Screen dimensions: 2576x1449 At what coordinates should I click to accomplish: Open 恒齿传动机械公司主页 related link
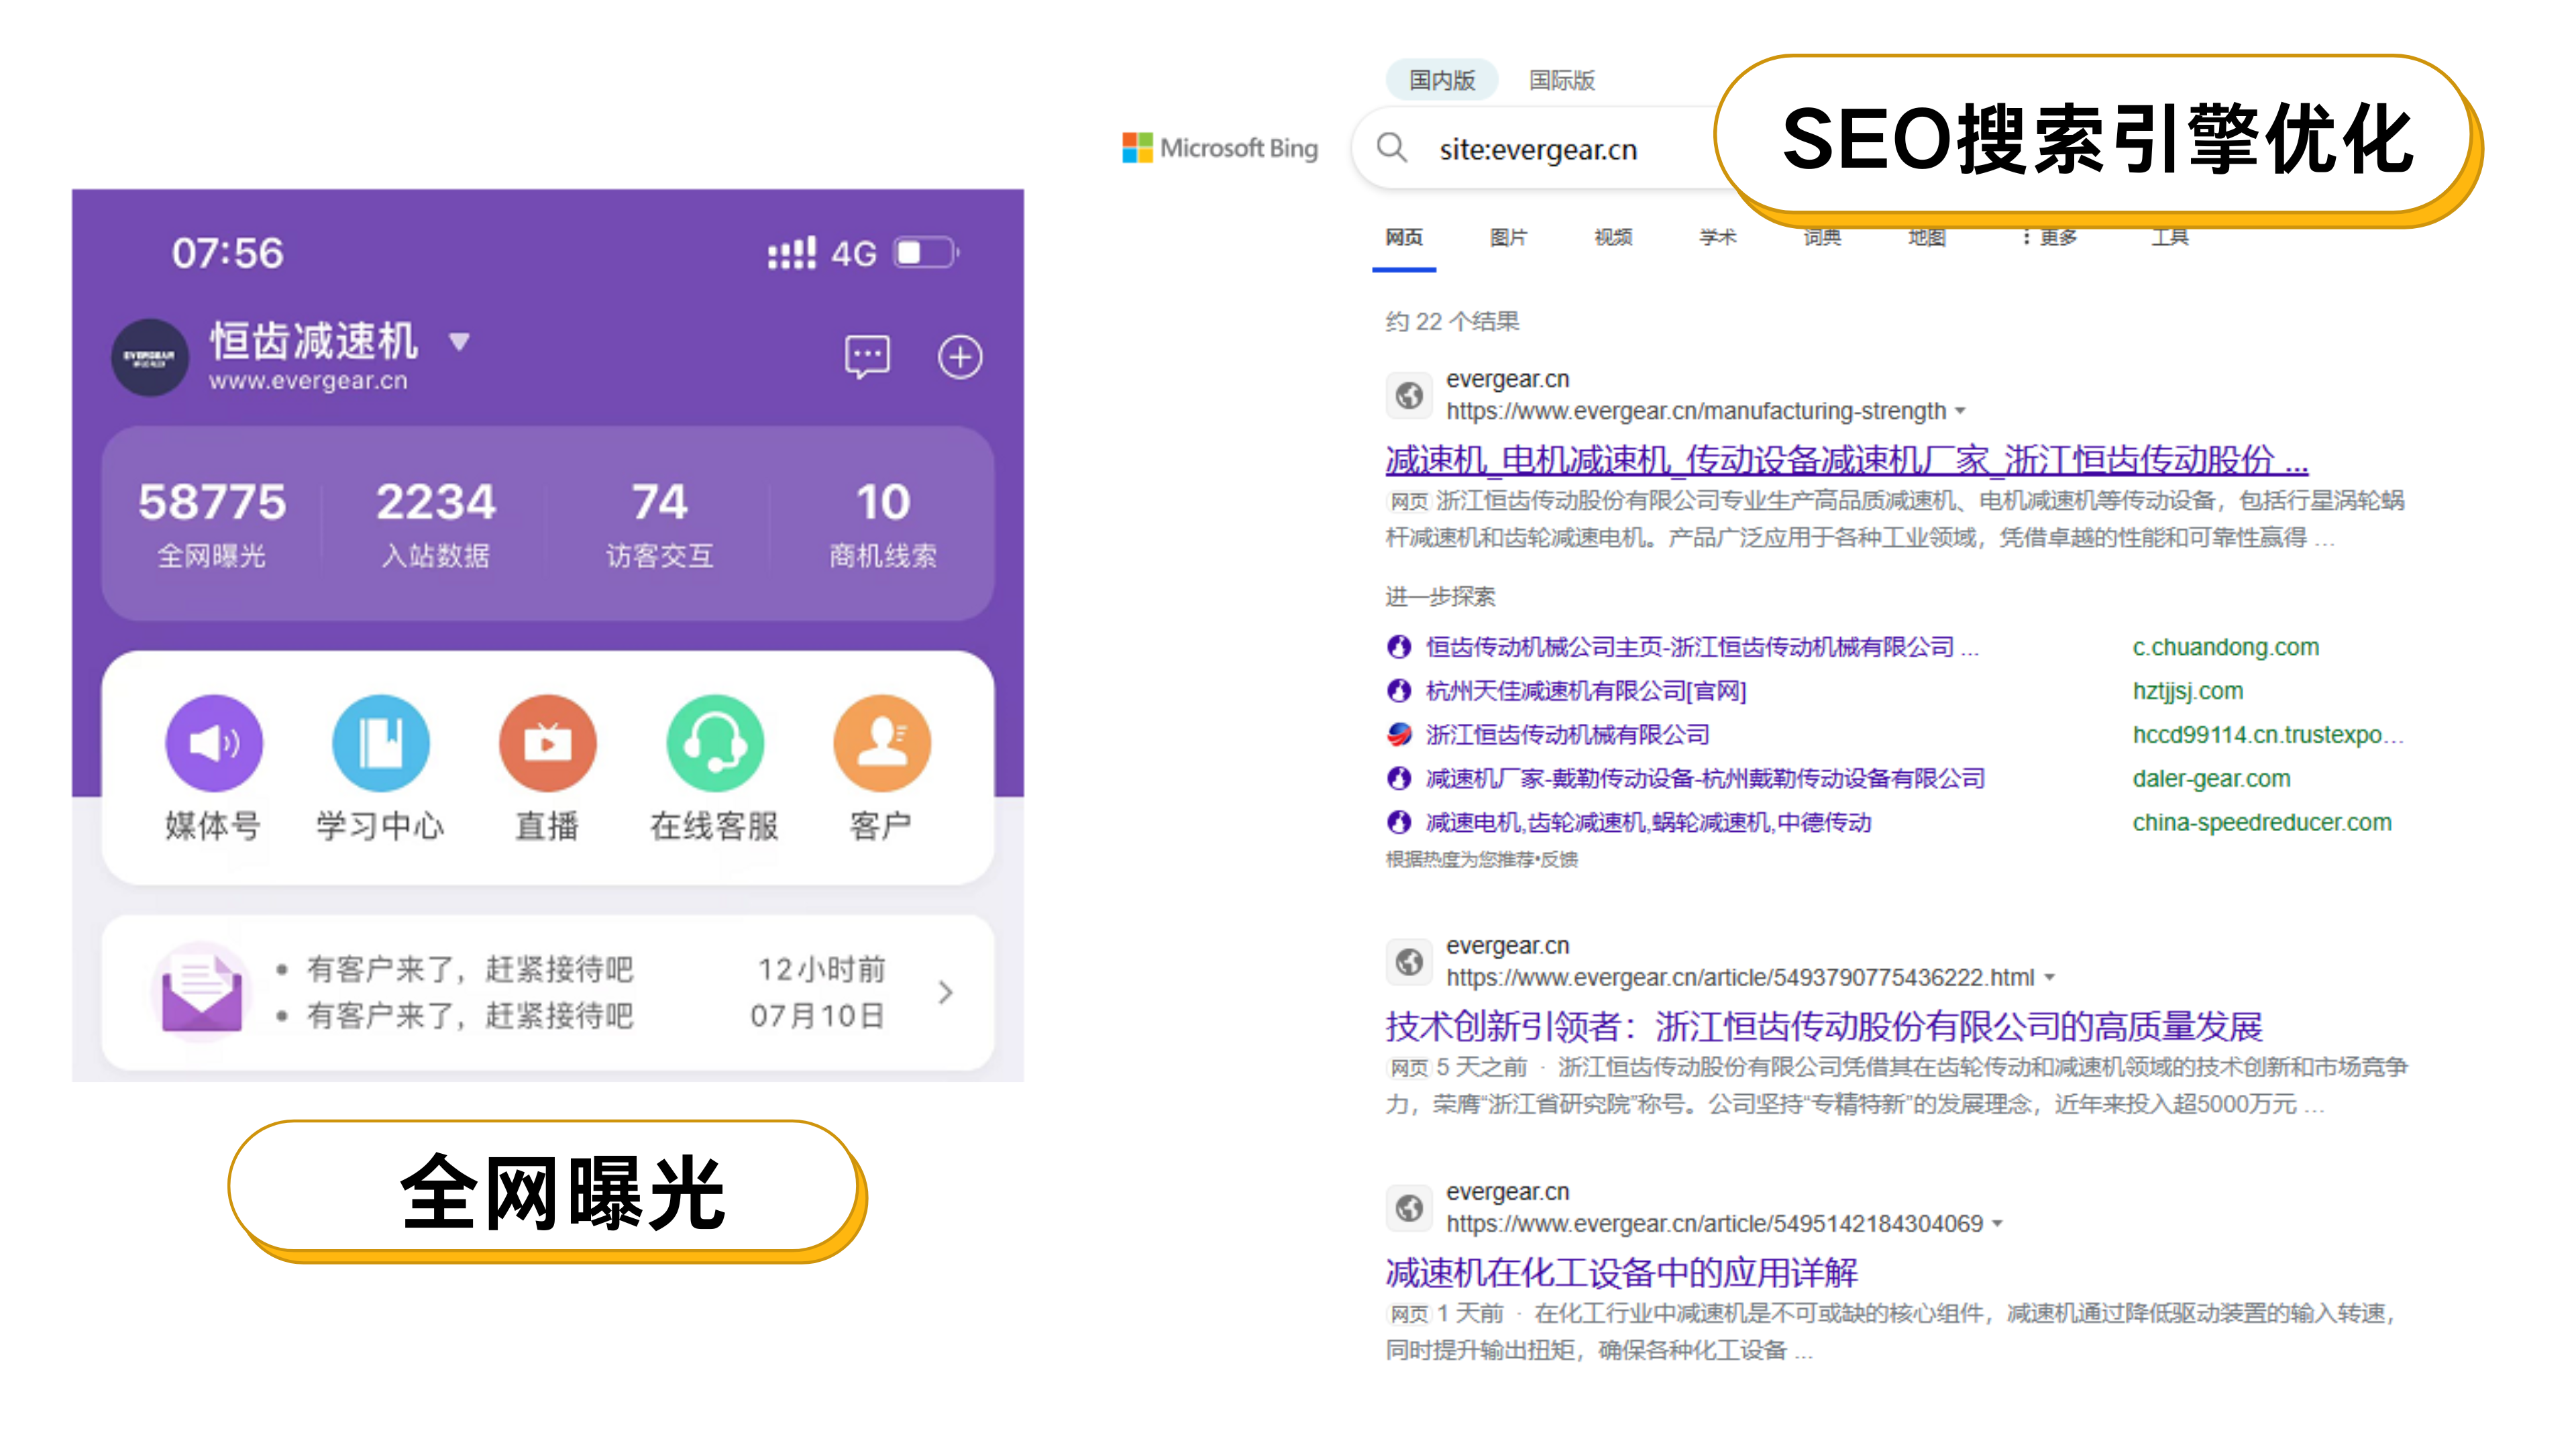click(x=1702, y=647)
